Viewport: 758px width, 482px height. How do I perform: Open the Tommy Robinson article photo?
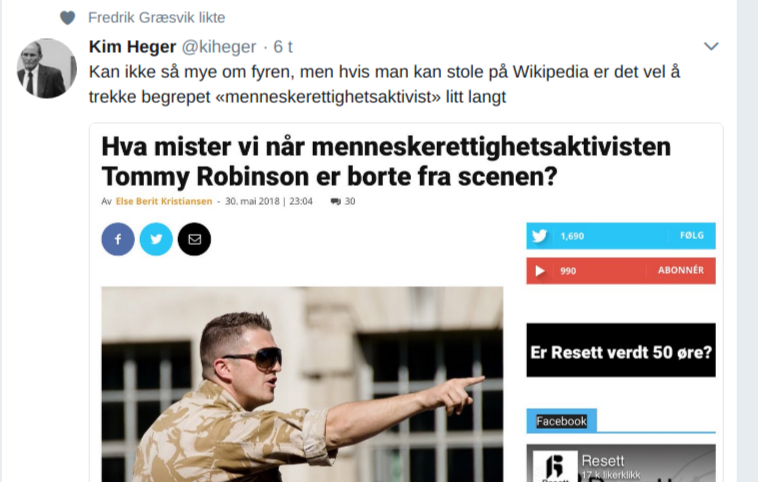coord(302,384)
